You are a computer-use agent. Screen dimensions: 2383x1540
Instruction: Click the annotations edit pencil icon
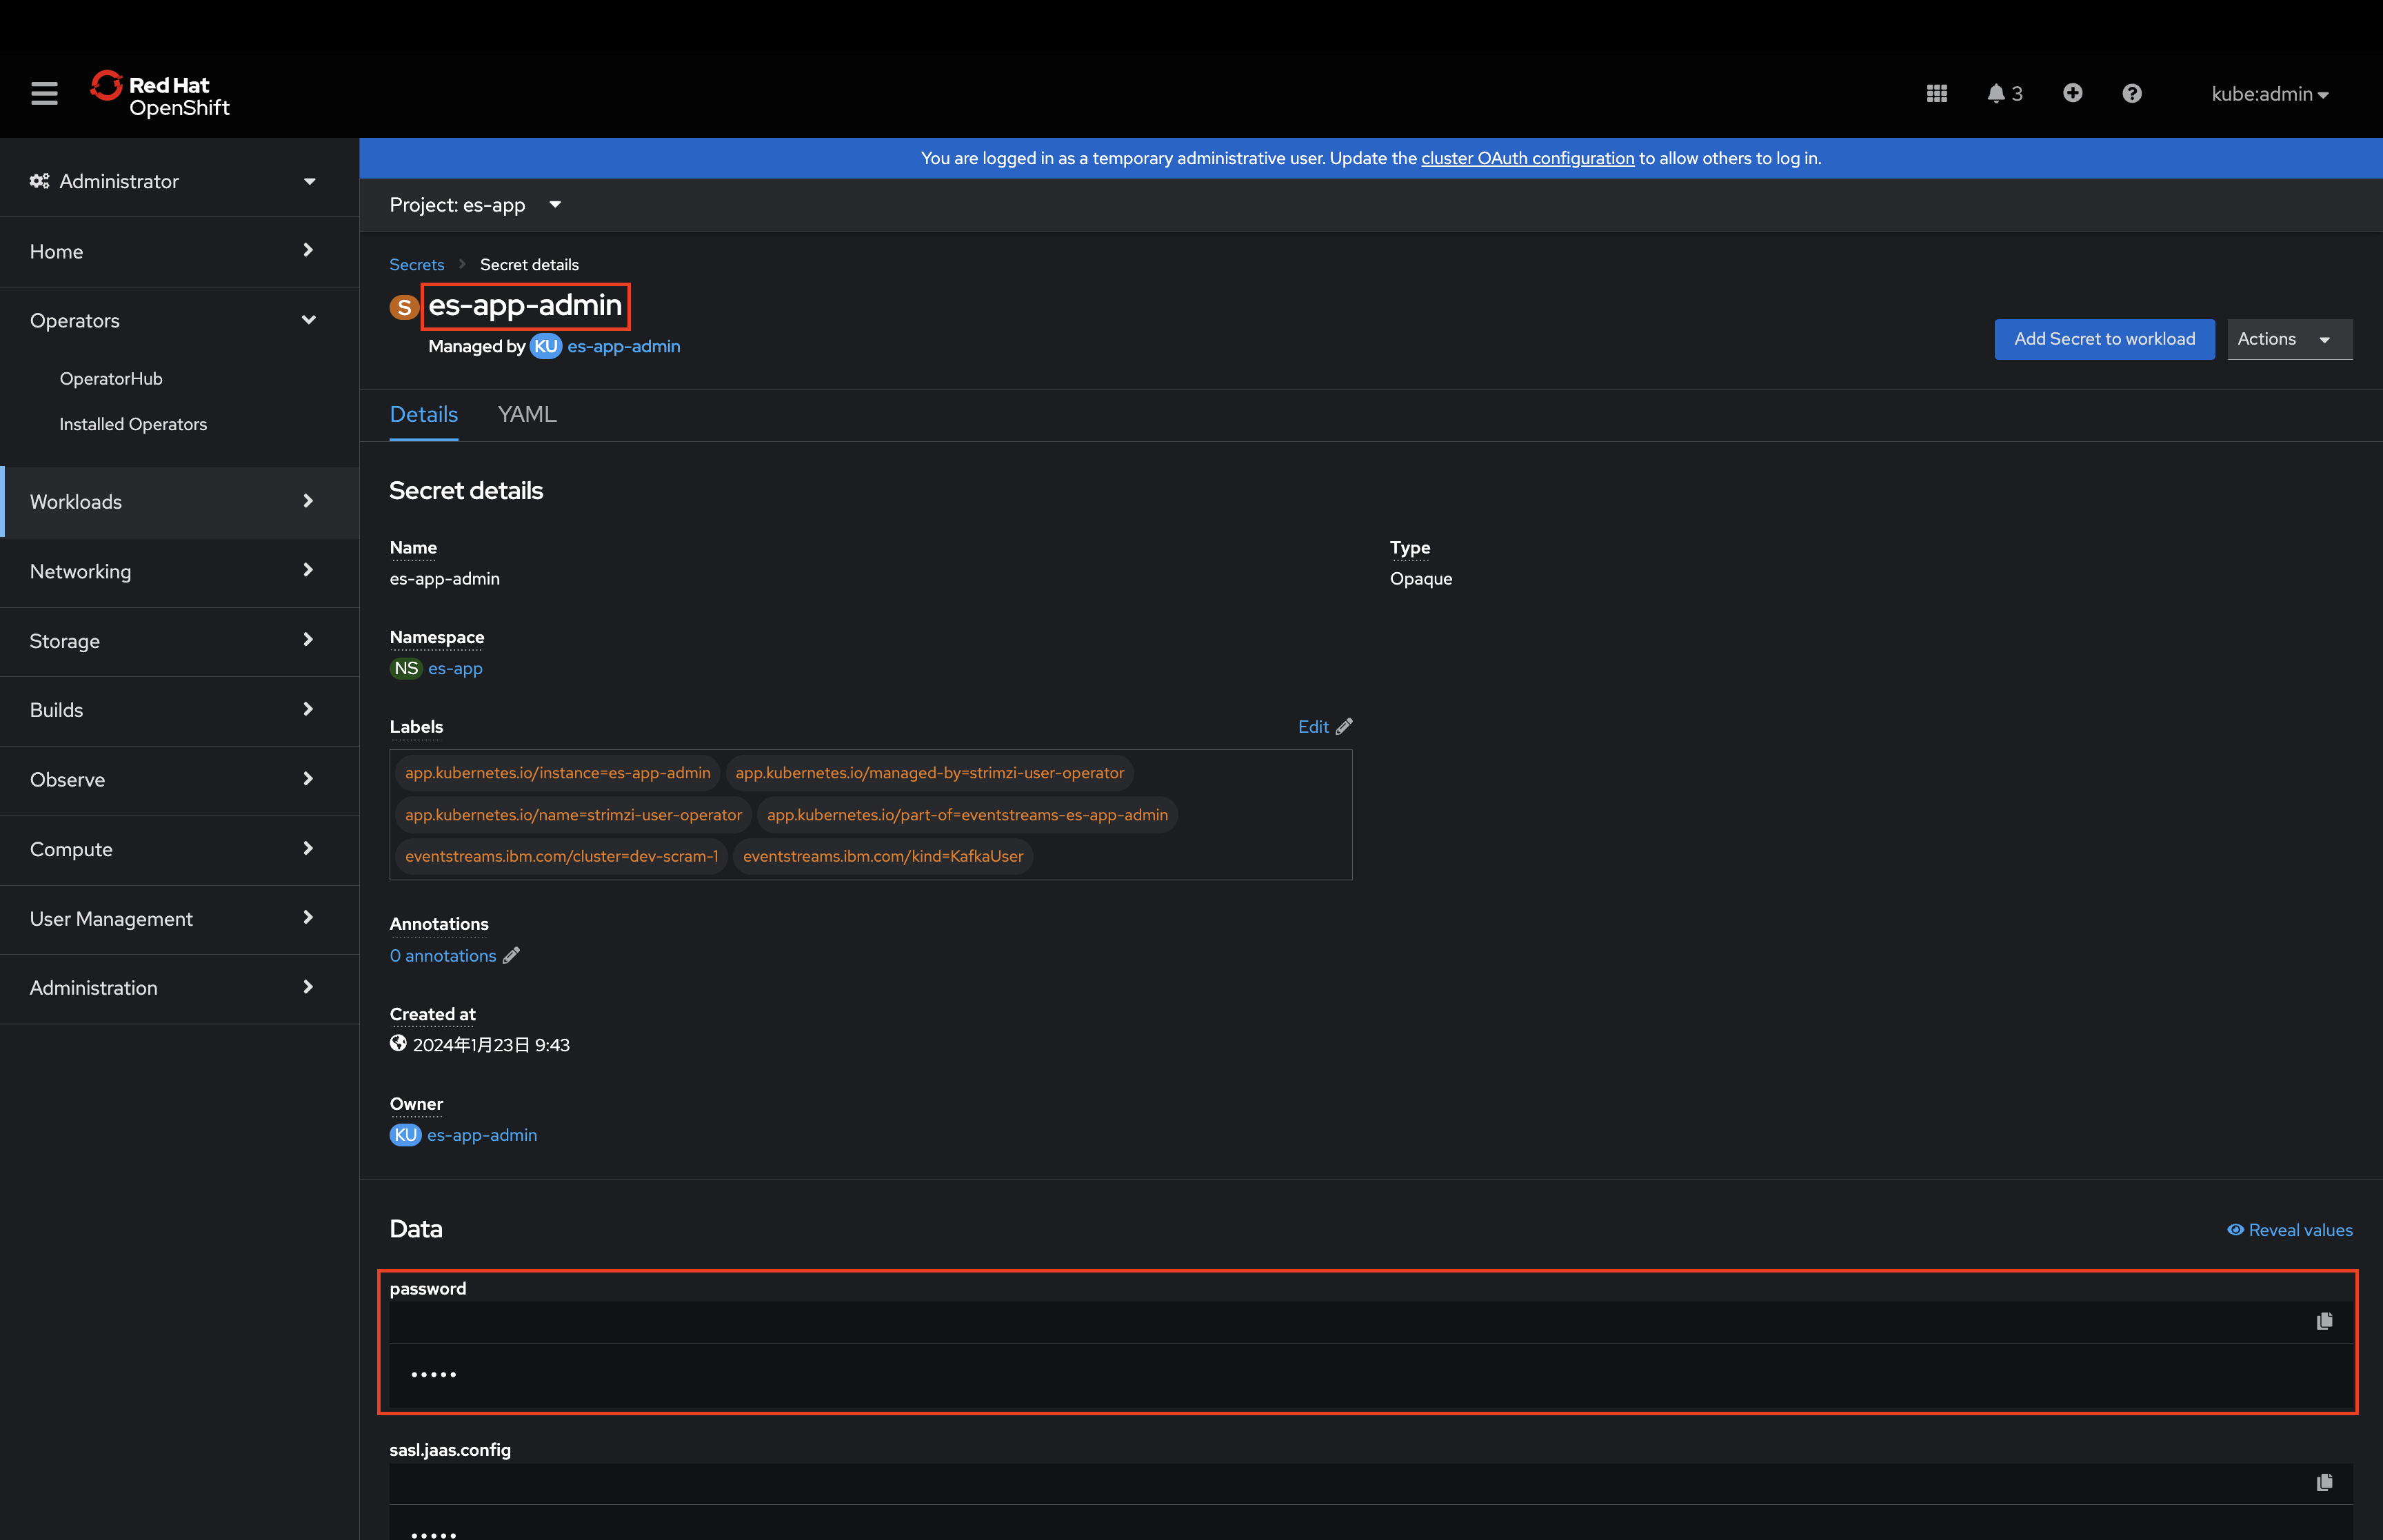511,955
